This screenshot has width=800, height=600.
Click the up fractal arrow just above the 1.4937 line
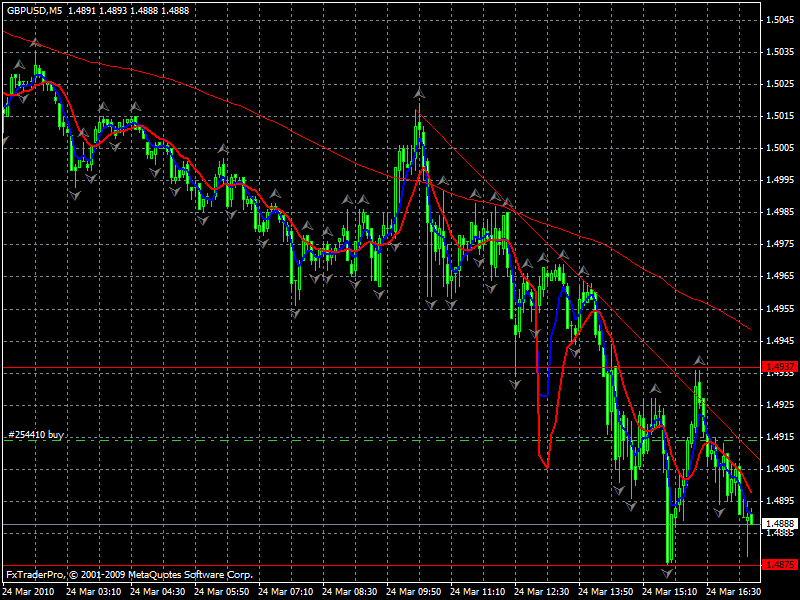tap(699, 360)
